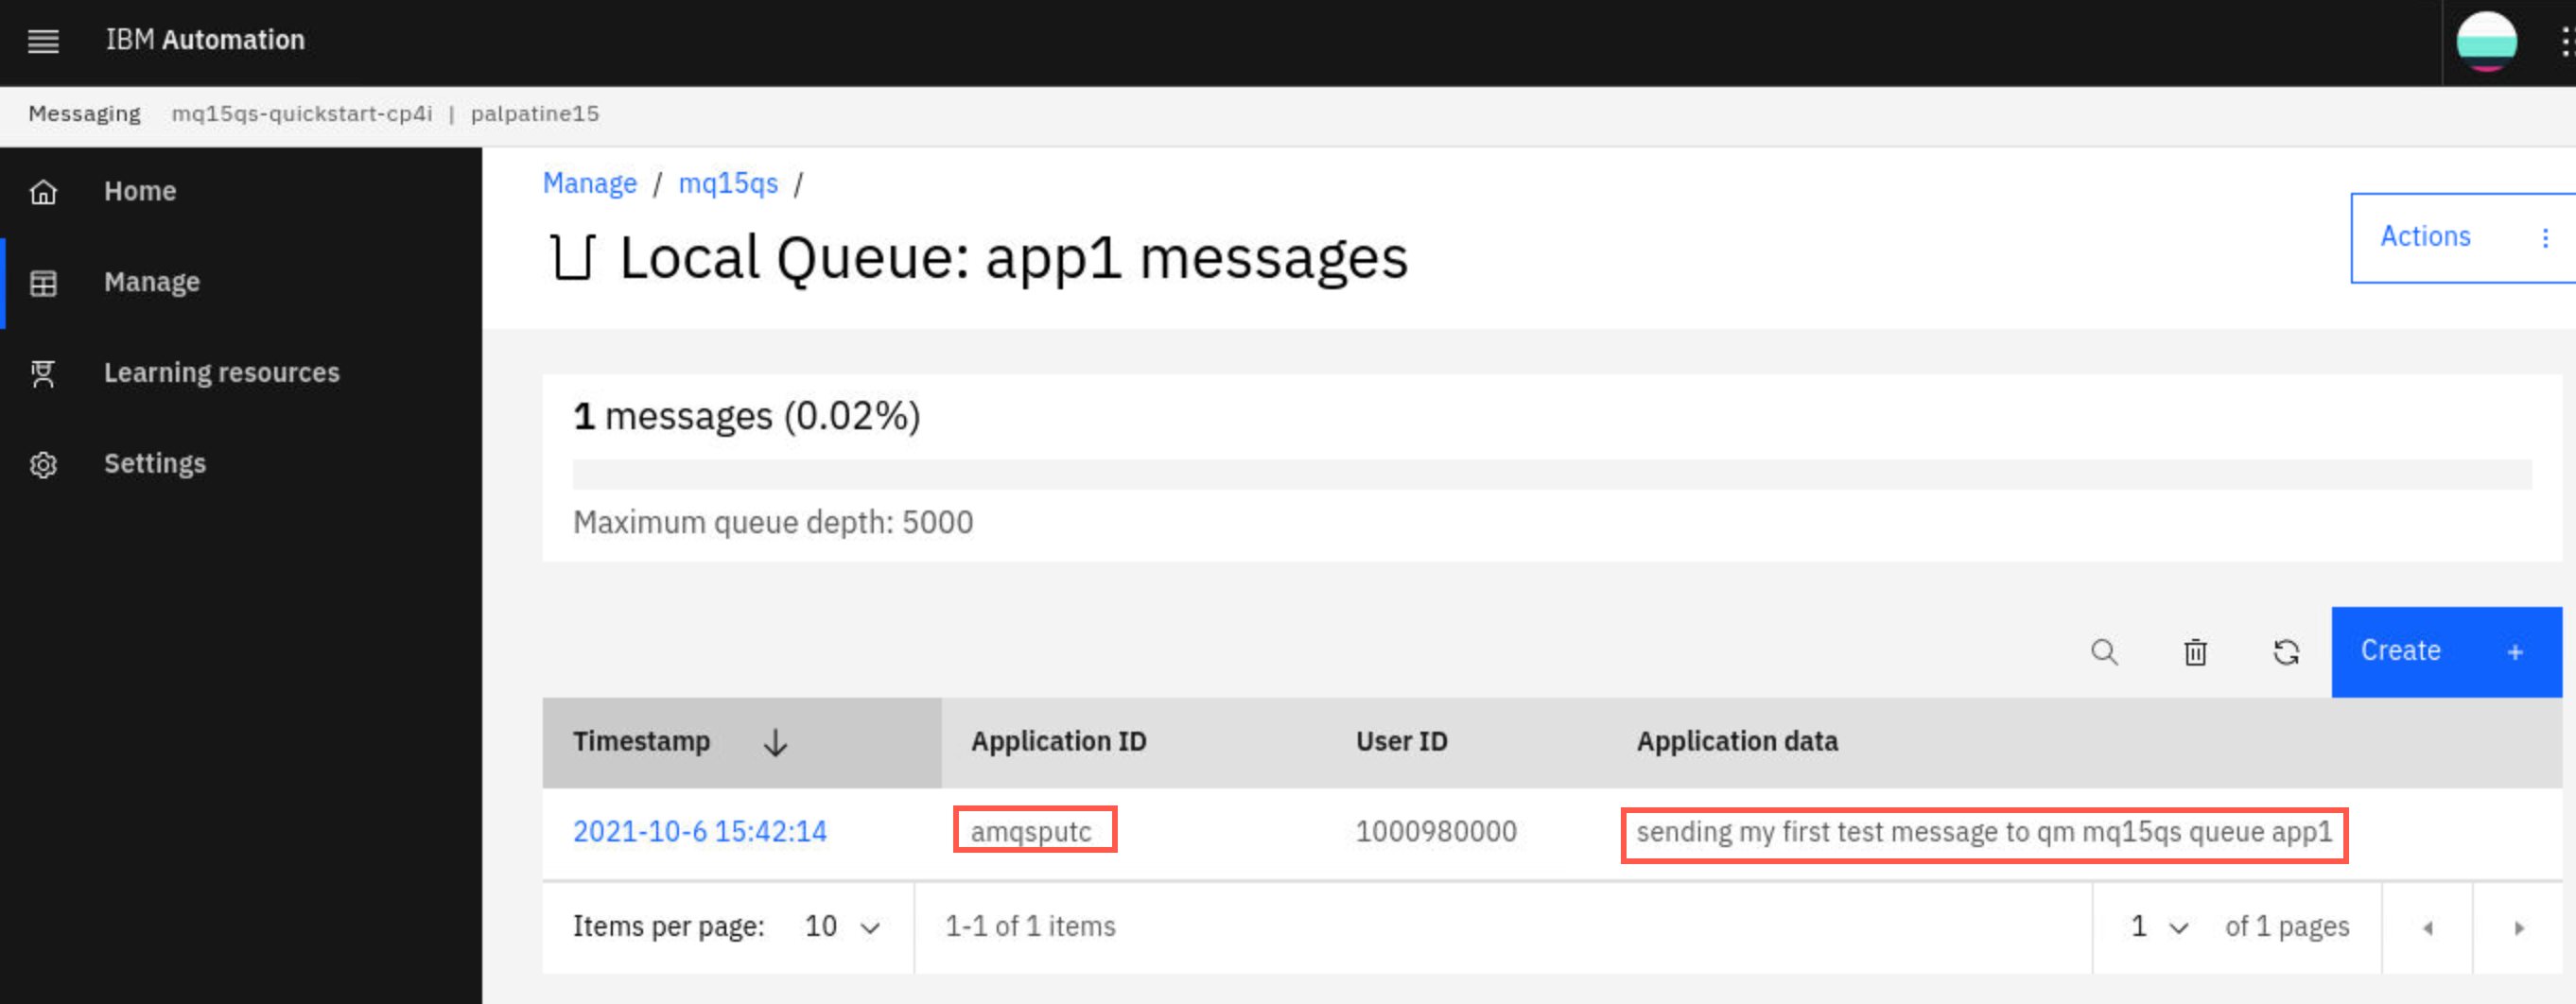Screen dimensions: 2576x1004
Task: Click the Home house icon
Action: coord(43,192)
